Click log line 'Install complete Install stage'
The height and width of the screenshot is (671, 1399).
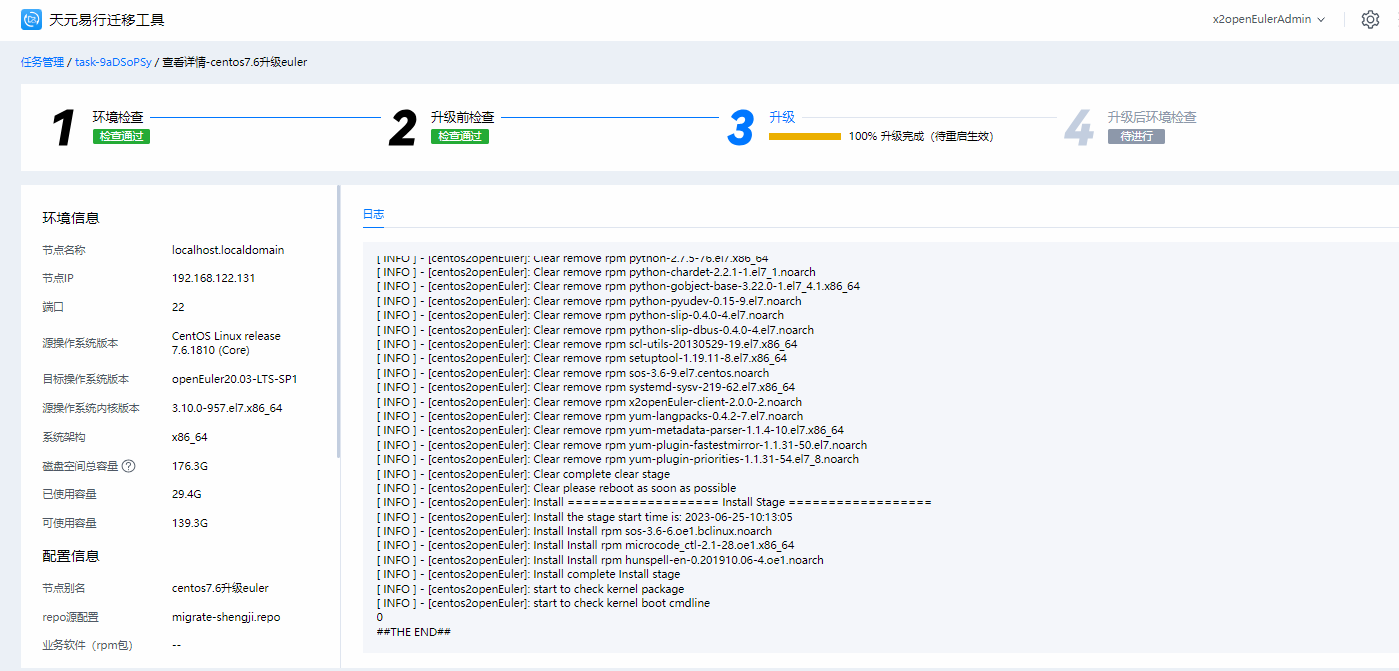[528, 574]
